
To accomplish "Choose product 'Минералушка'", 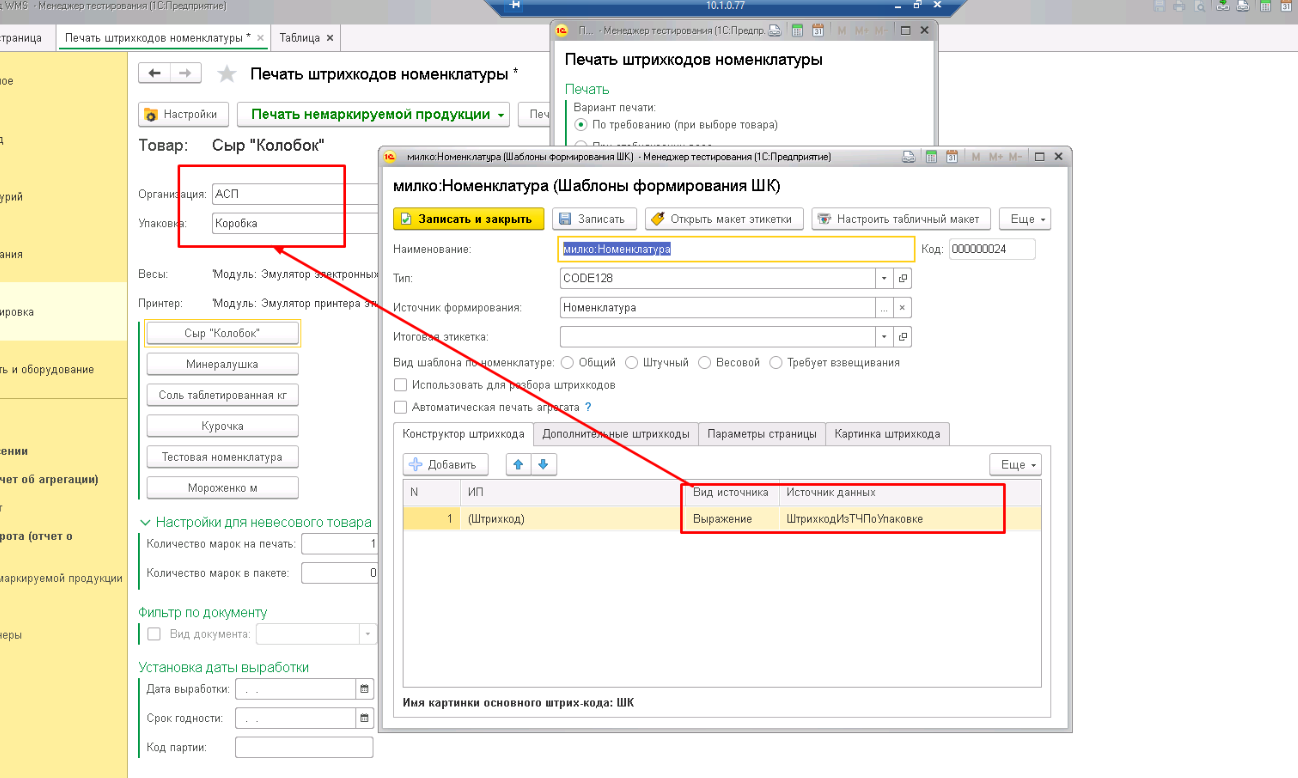I will click(222, 364).
